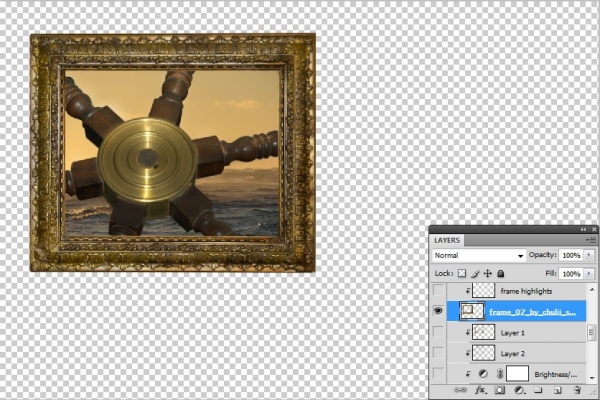Click the frame_07_by_chulii layer name

(x=533, y=312)
